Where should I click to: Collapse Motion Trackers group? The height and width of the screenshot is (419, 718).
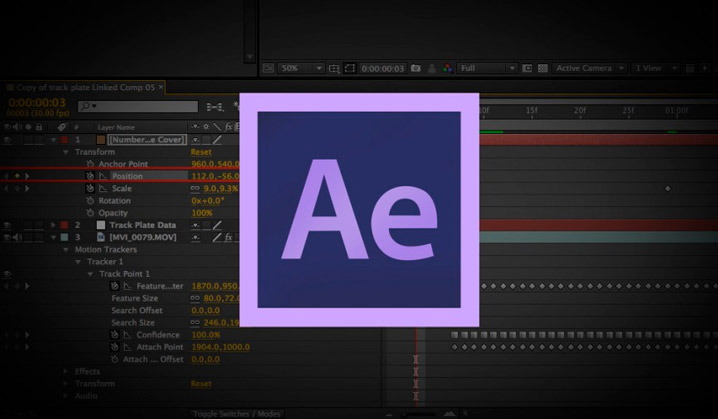[65, 250]
